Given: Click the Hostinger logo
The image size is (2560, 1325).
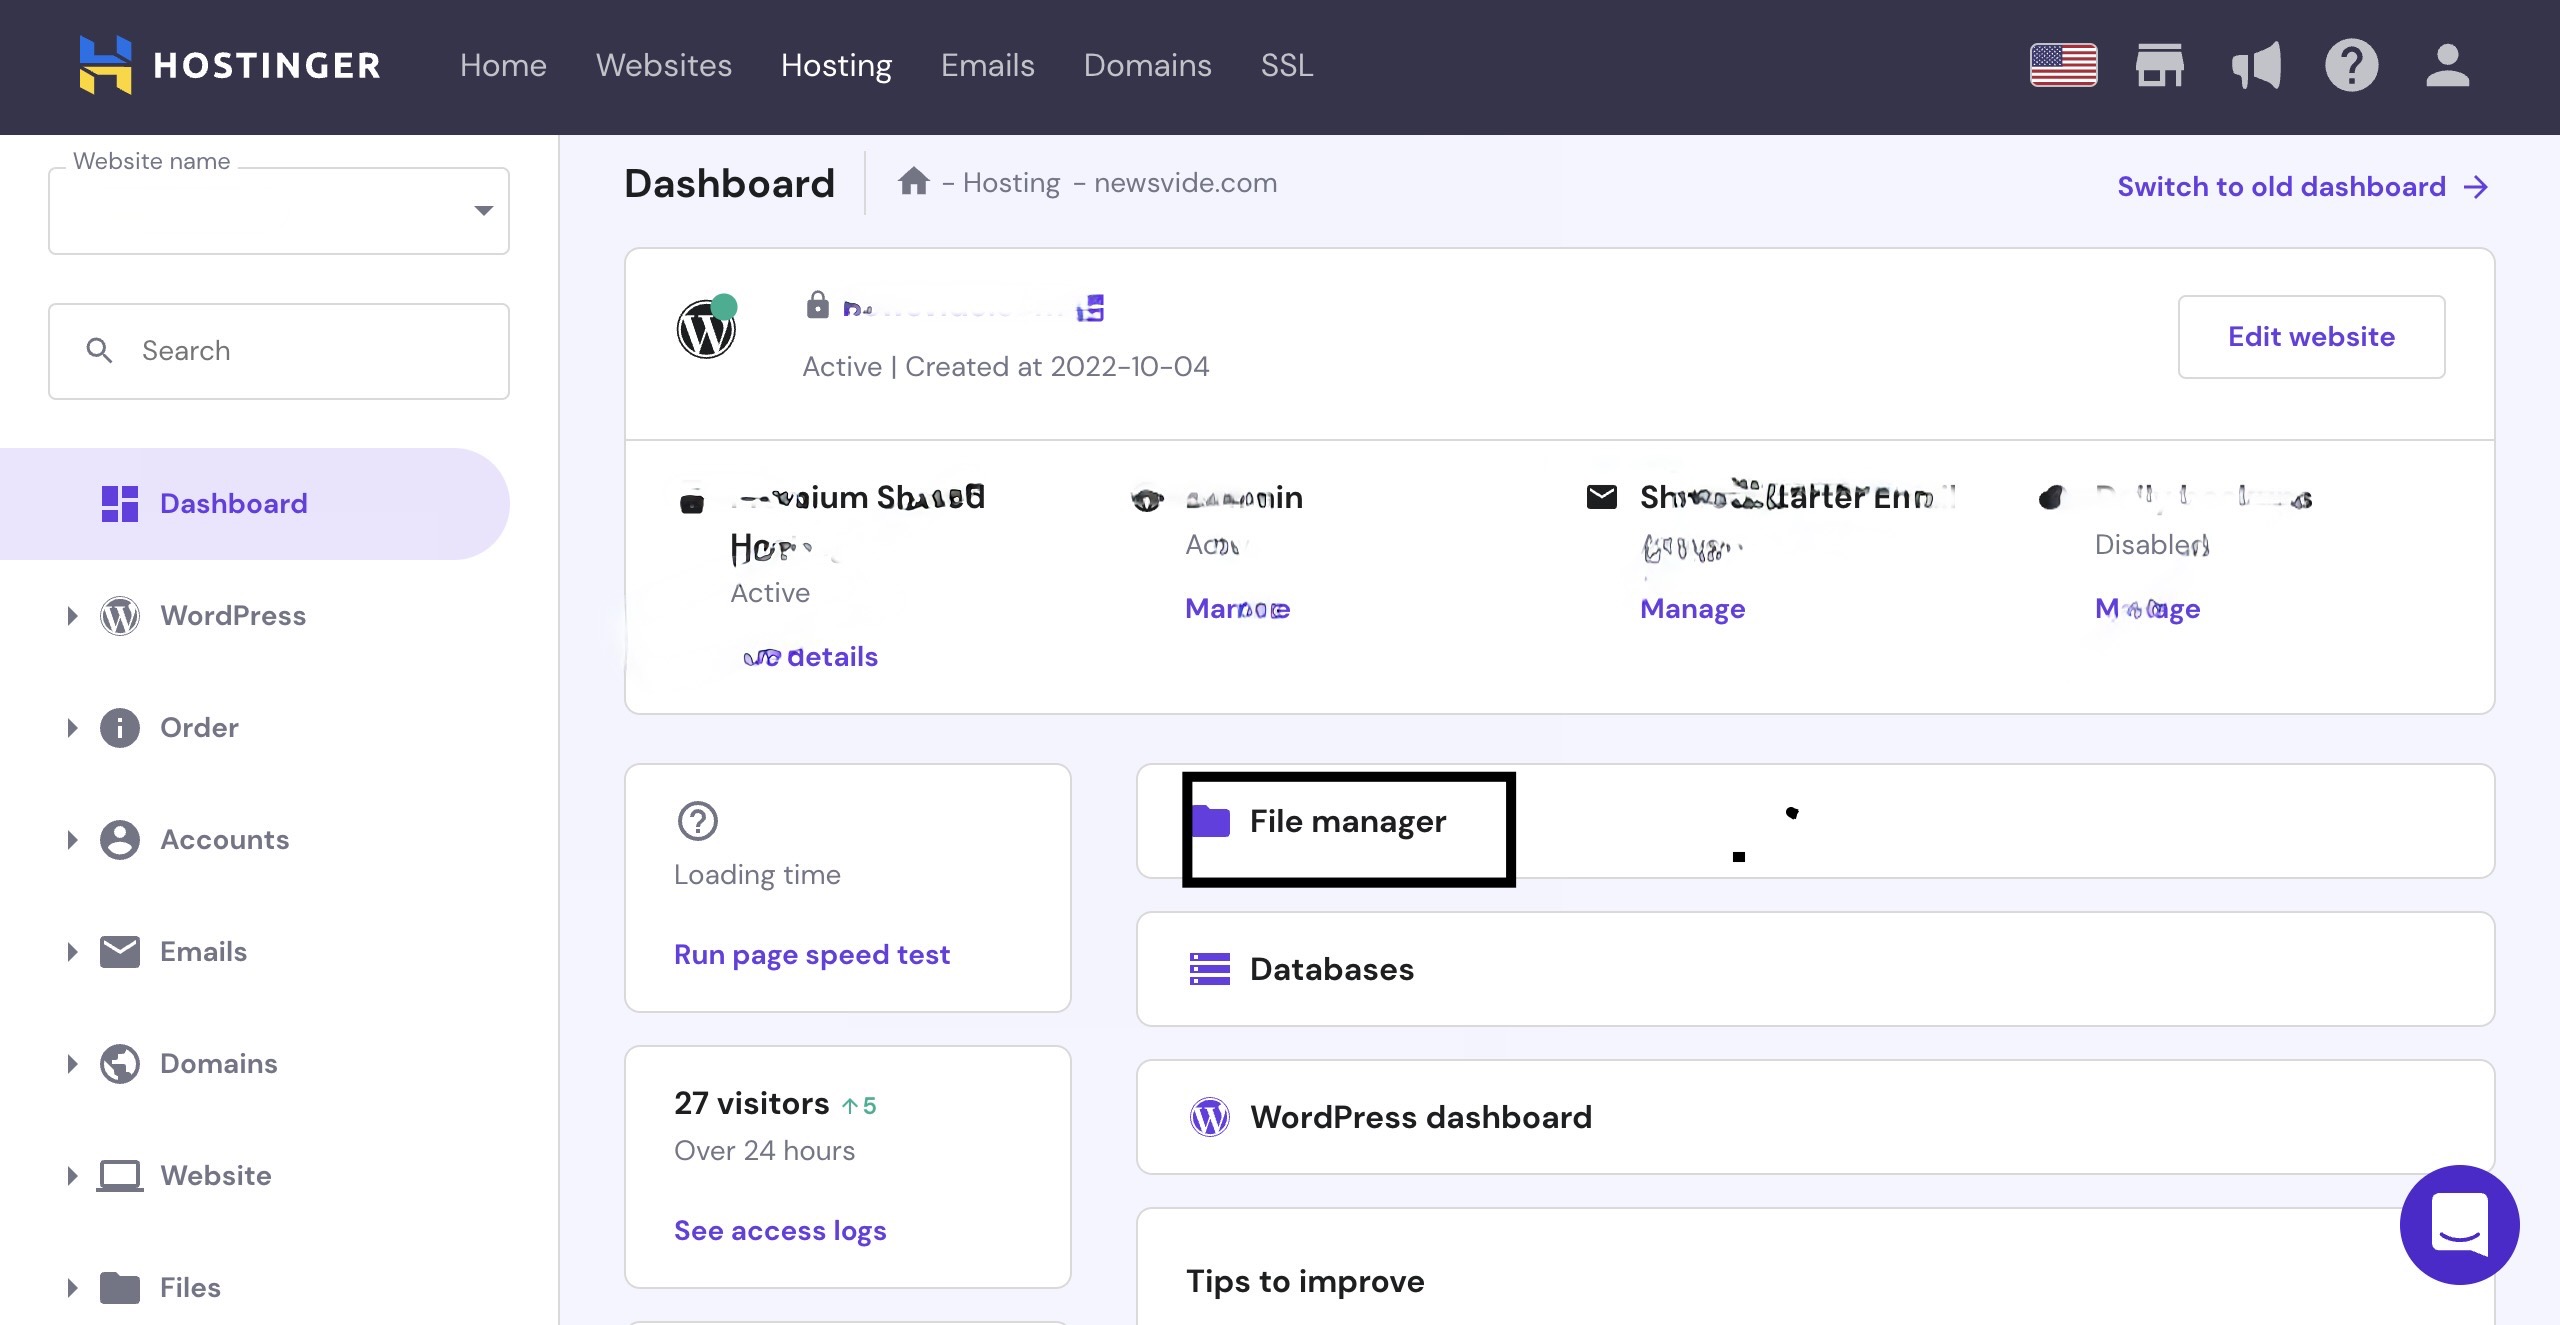Looking at the screenshot, I should click(x=230, y=66).
